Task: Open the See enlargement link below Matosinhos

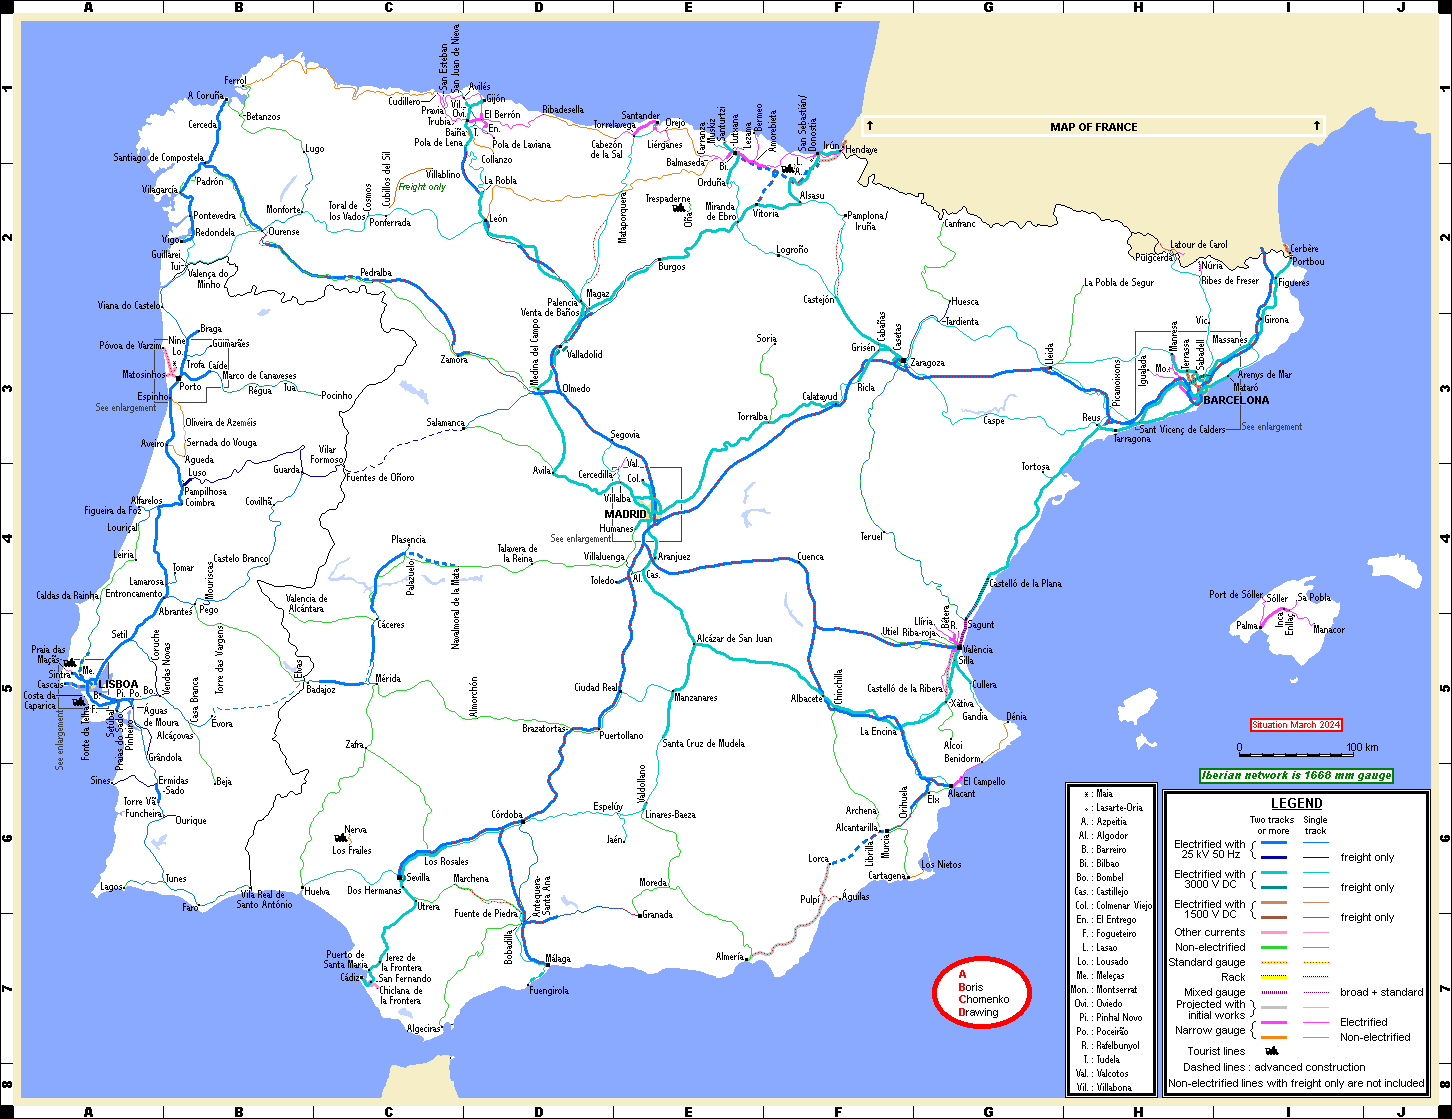Action: click(126, 408)
